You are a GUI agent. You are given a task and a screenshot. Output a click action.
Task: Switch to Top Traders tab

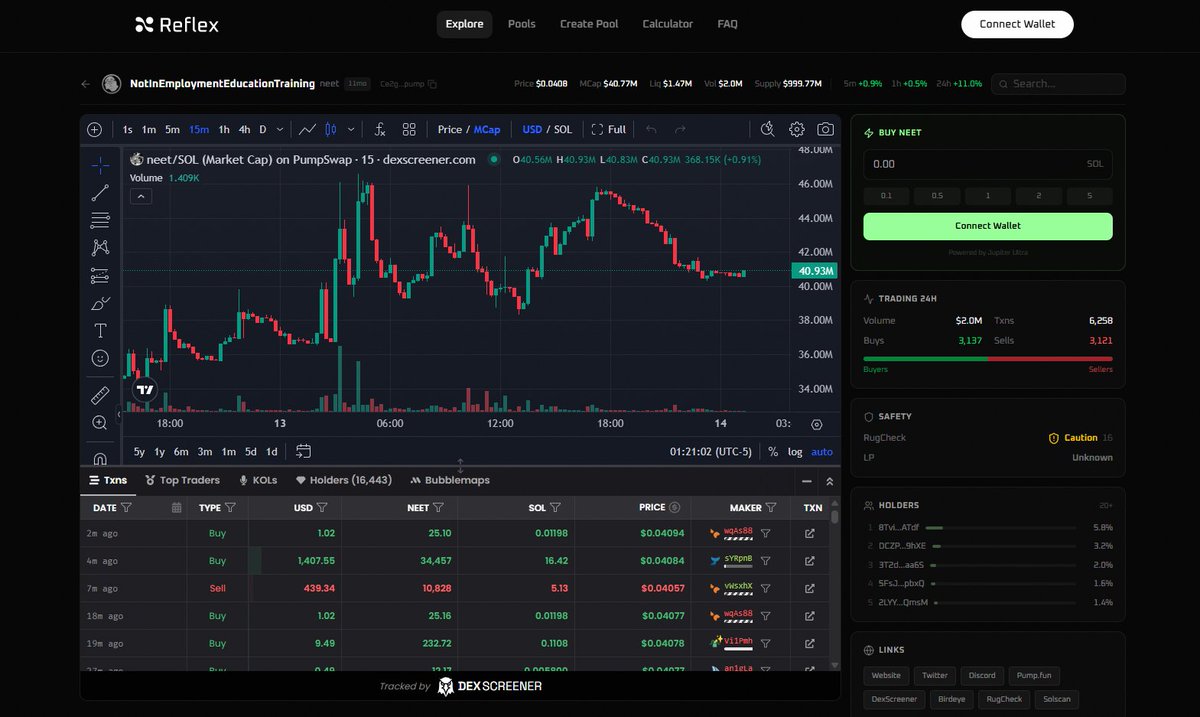pos(182,480)
